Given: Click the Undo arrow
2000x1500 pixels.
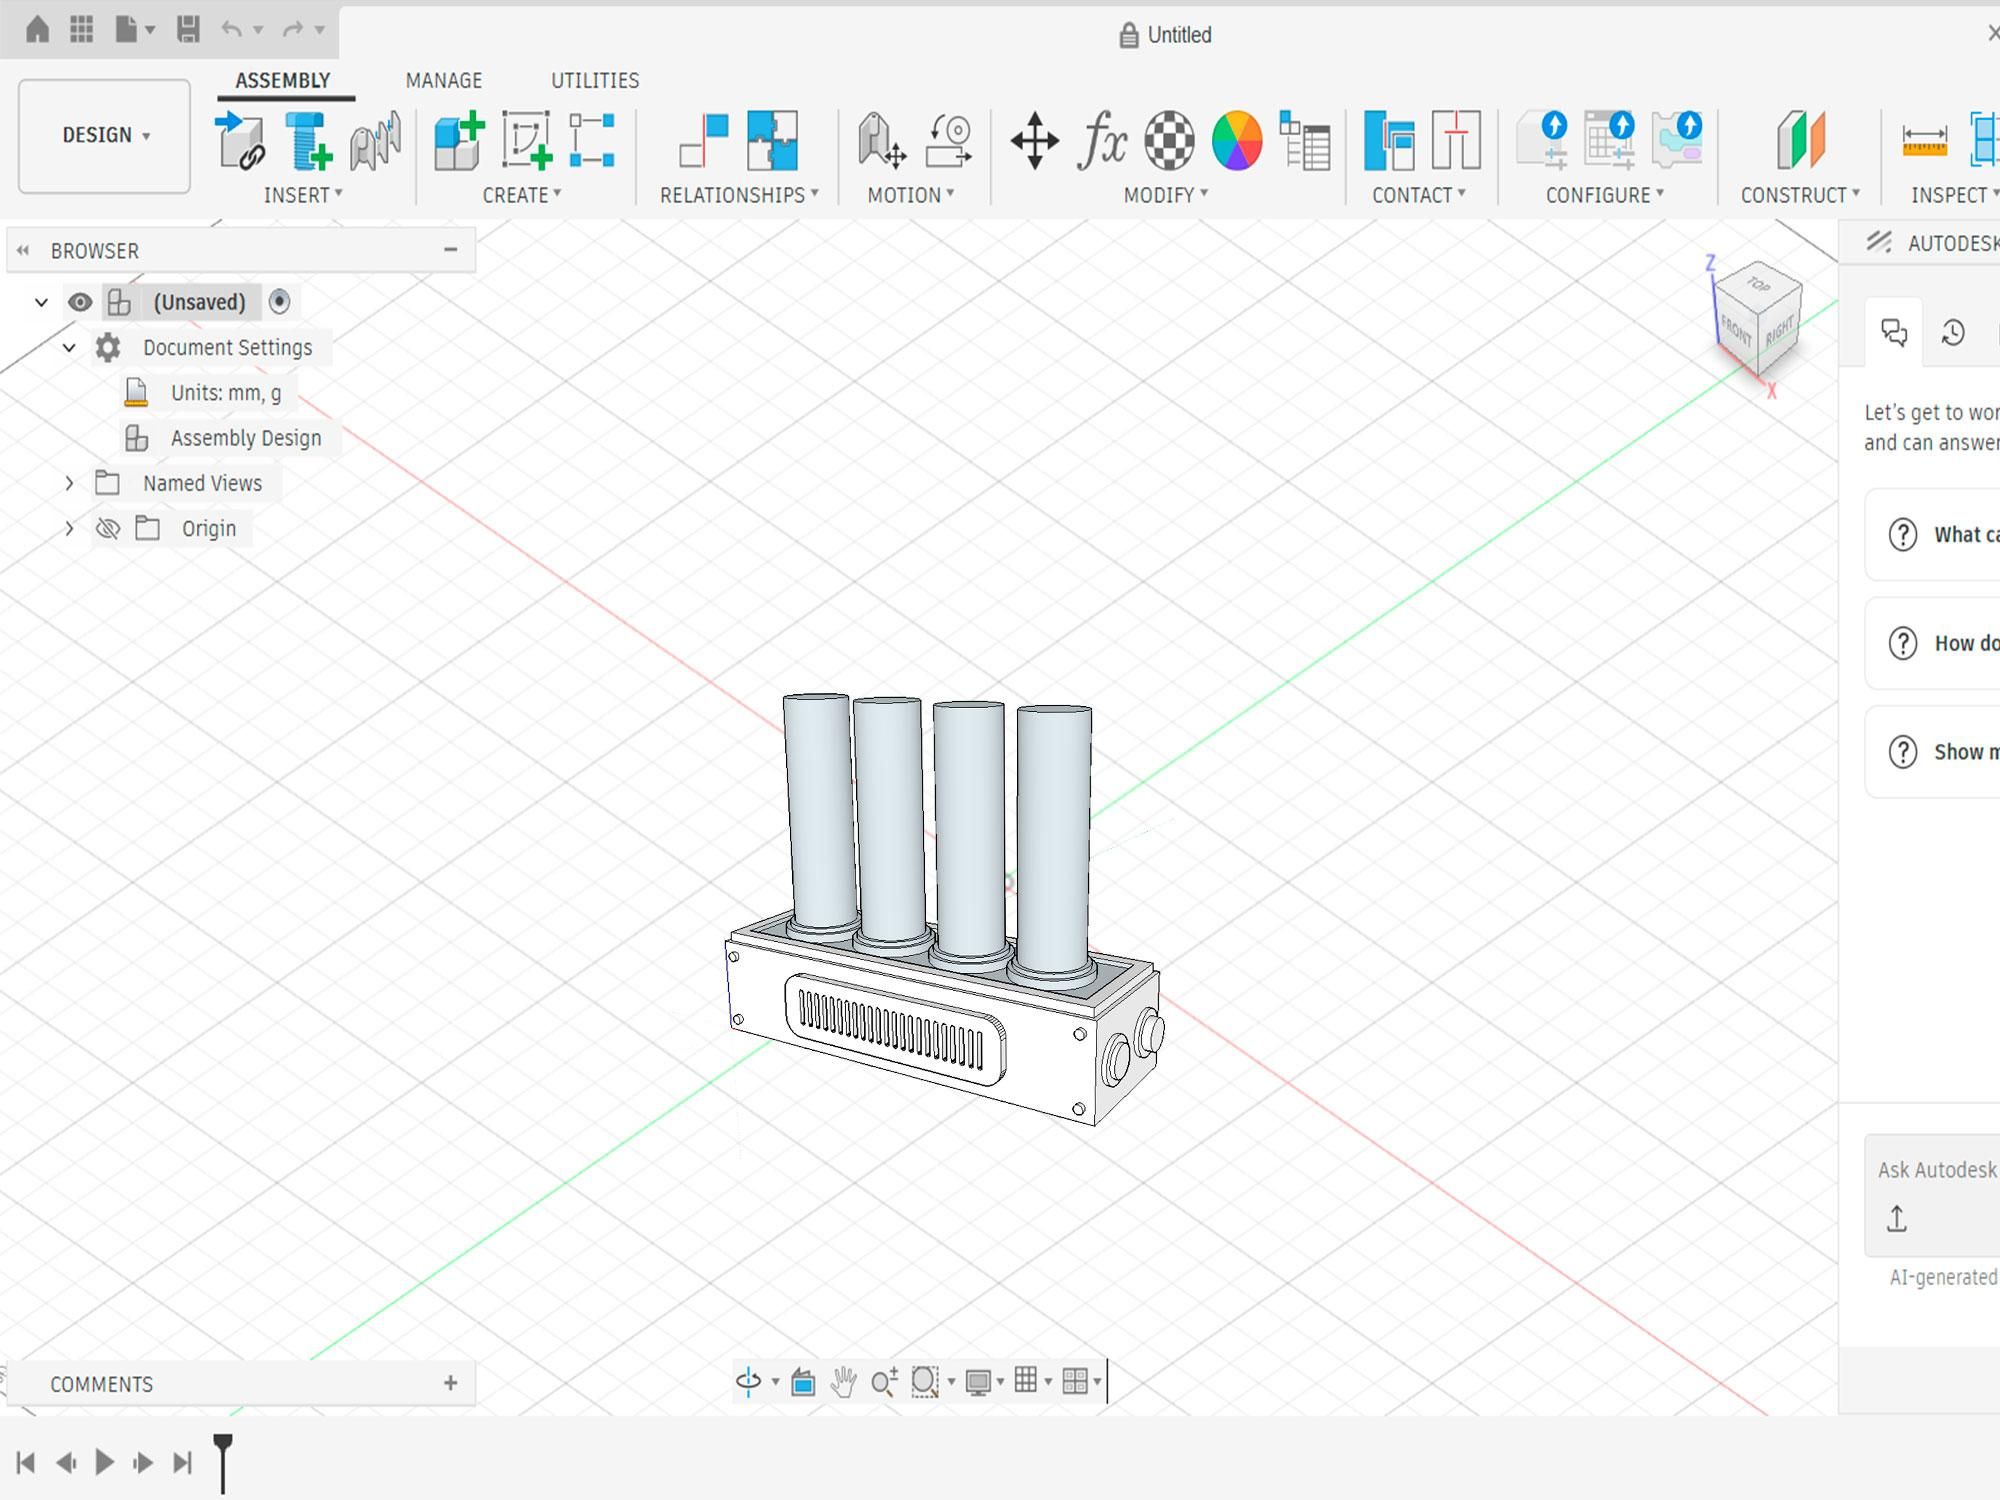Looking at the screenshot, I should pyautogui.click(x=232, y=29).
